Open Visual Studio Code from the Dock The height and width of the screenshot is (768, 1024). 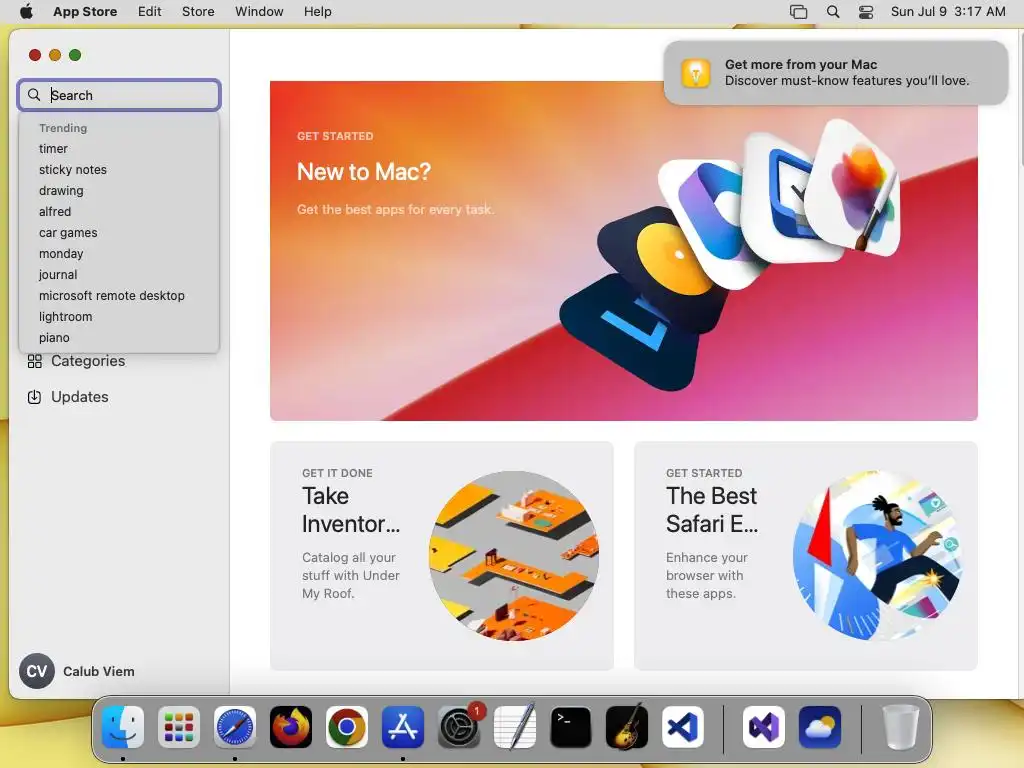[683, 727]
